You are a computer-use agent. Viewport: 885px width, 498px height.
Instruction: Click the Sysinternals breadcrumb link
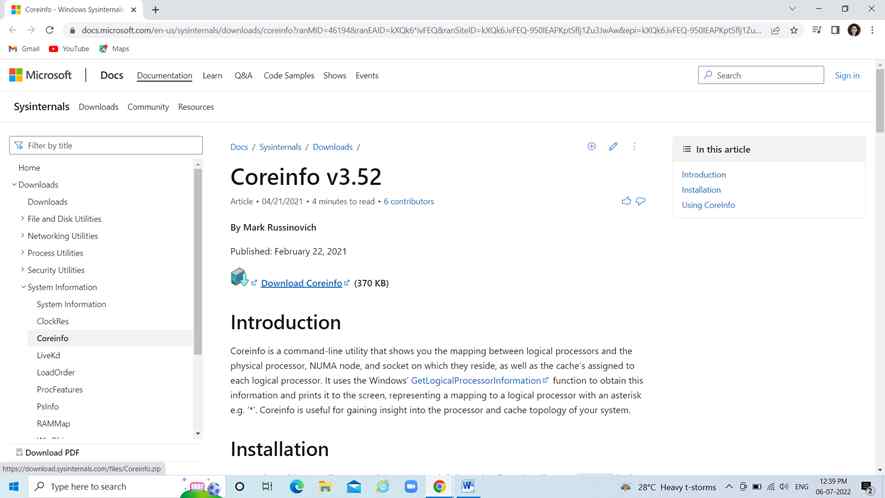click(280, 147)
